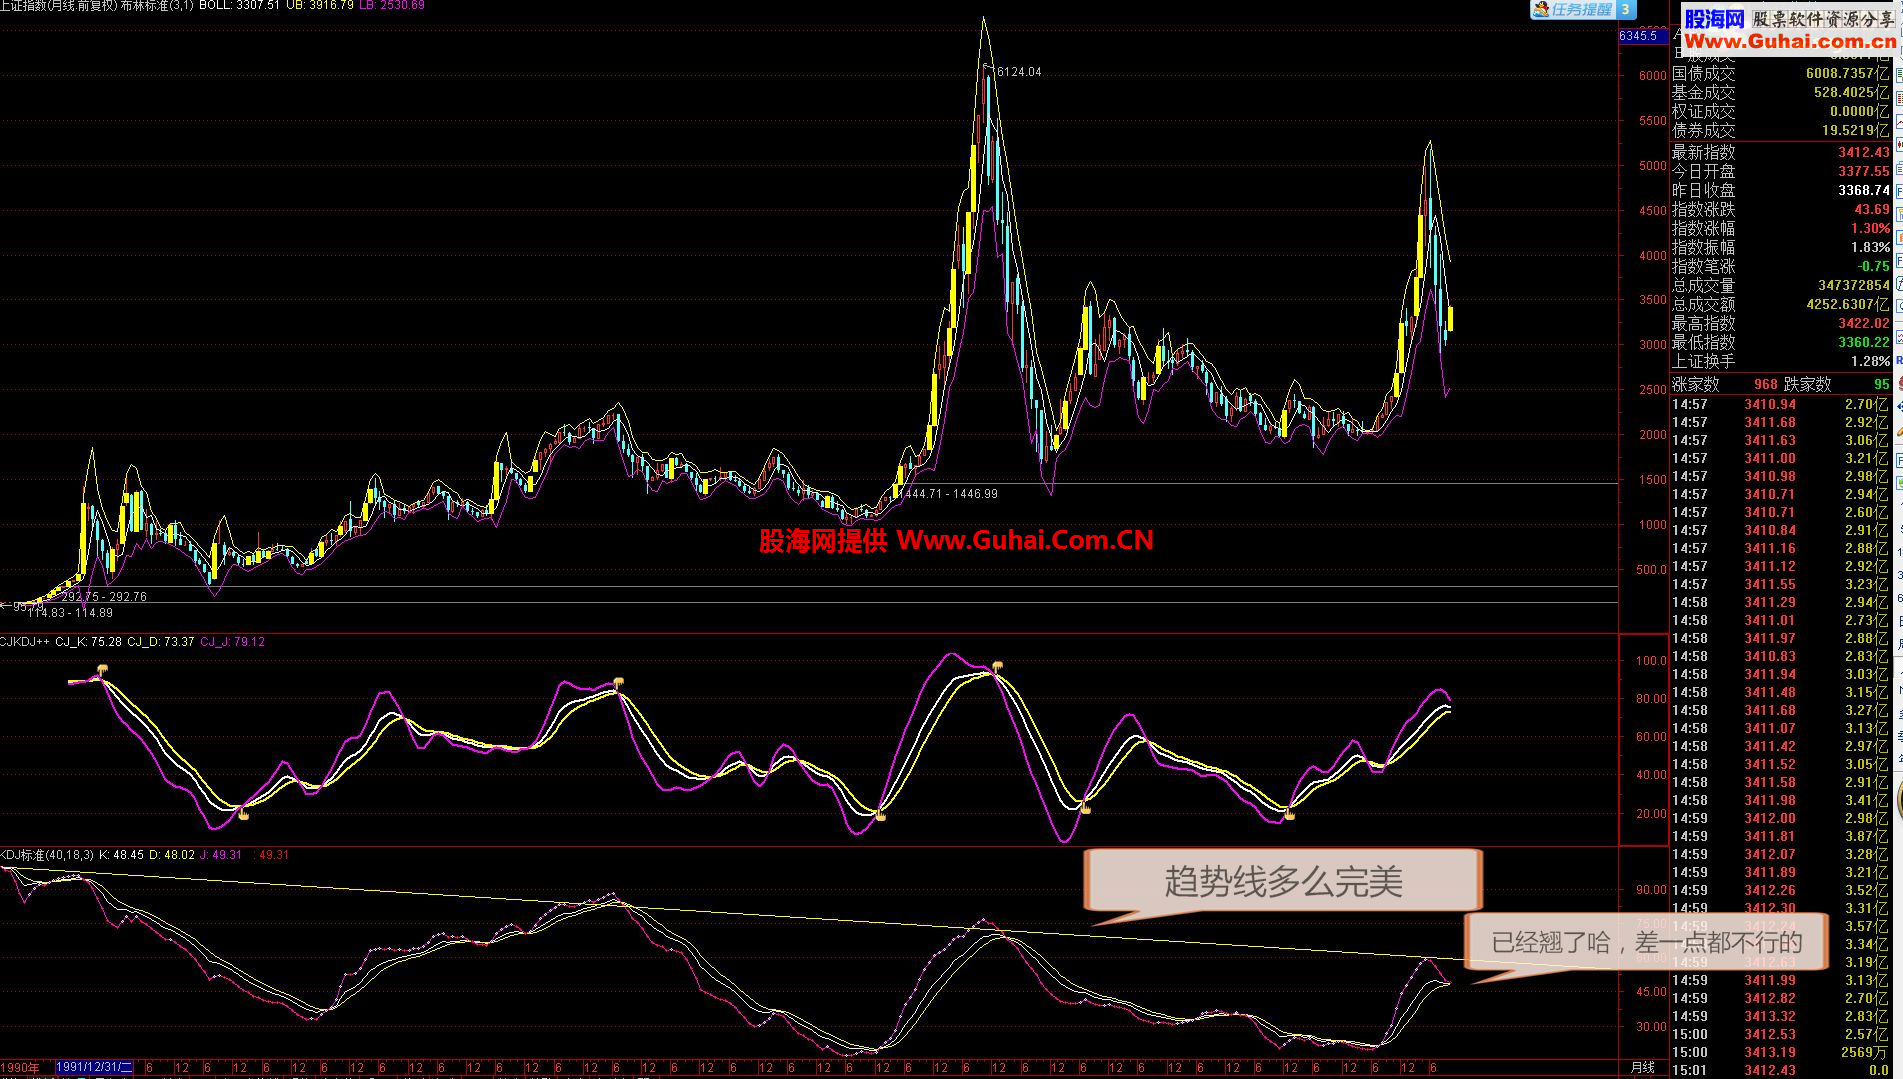Click the UB: 3916.79 value
Viewport: 1903px width, 1079px height.
coord(320,6)
